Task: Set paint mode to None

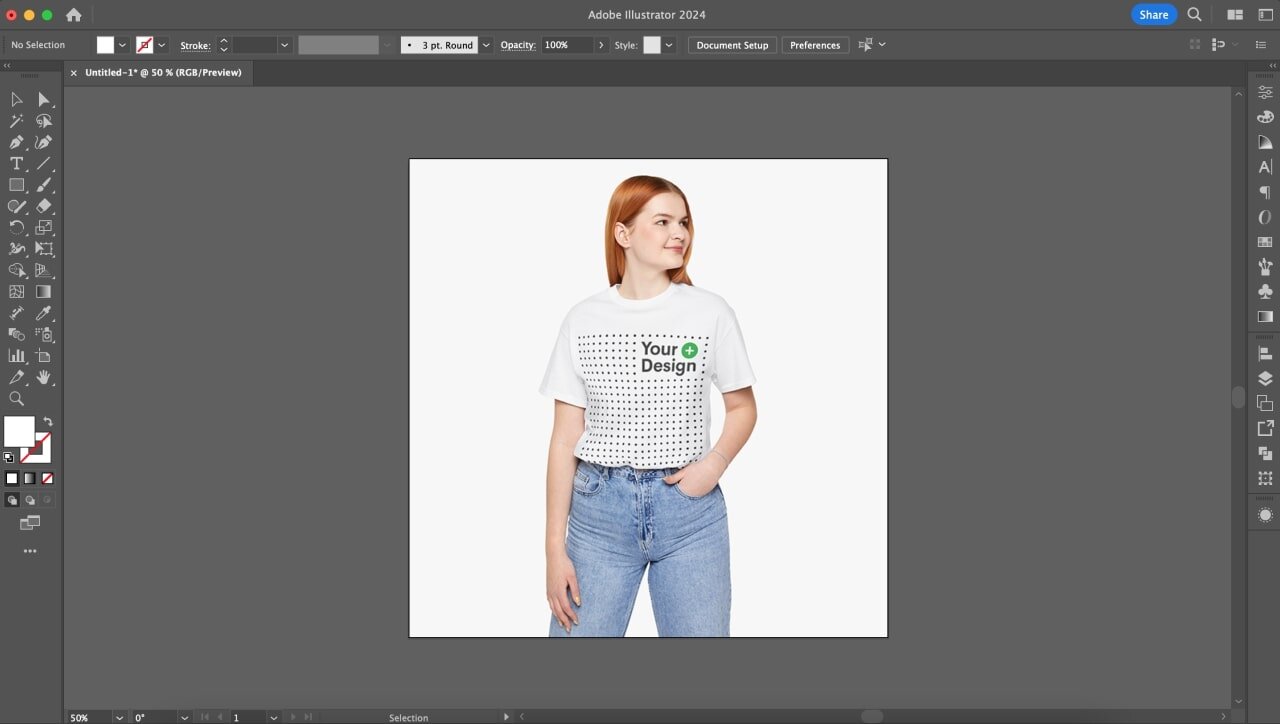Action: pyautogui.click(x=47, y=479)
